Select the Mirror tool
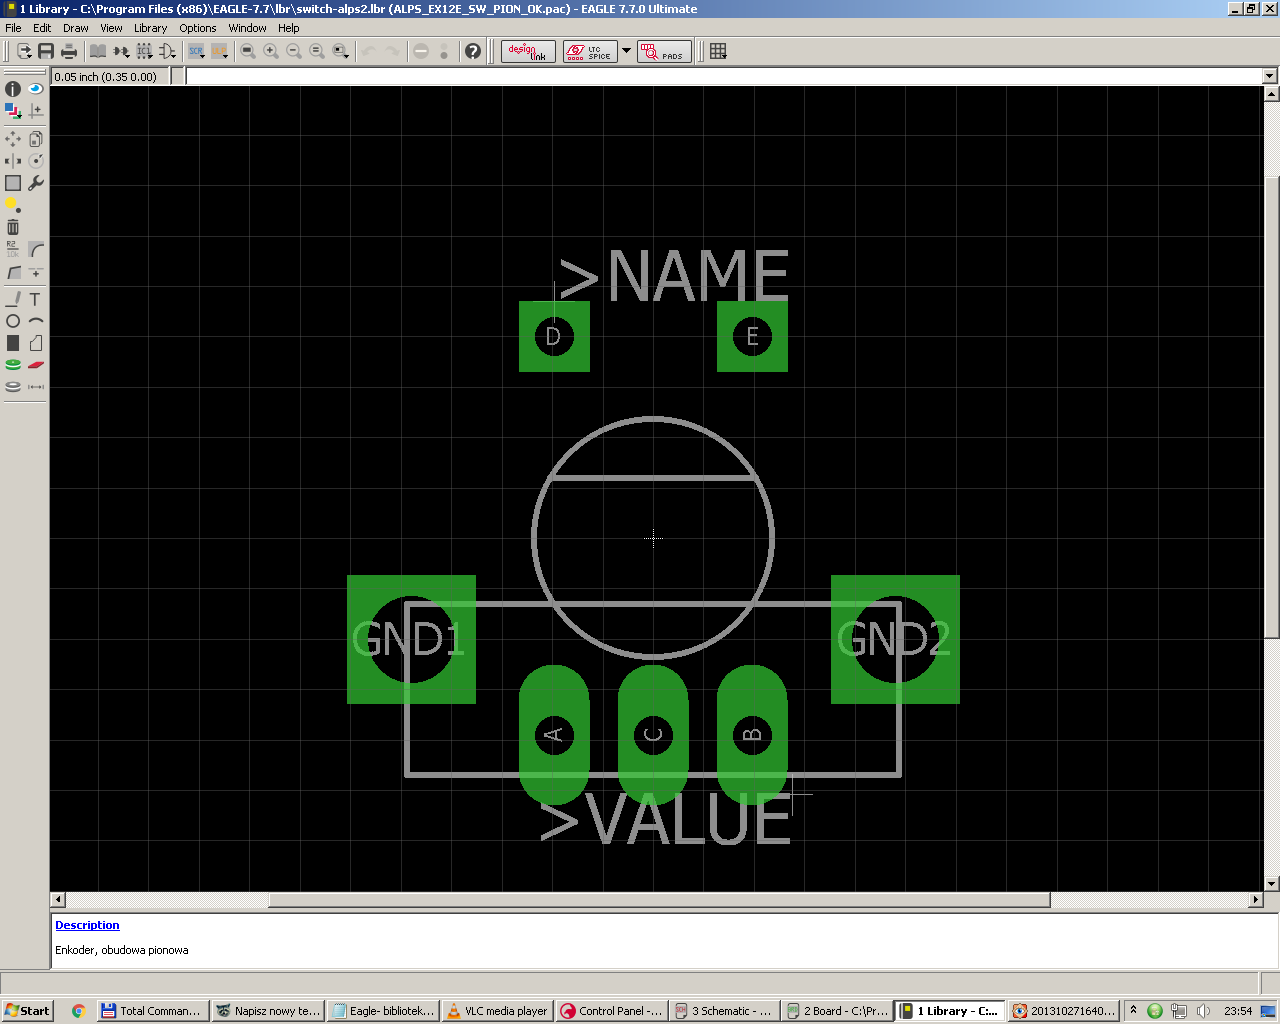Image resolution: width=1280 pixels, height=1024 pixels. [x=13, y=161]
